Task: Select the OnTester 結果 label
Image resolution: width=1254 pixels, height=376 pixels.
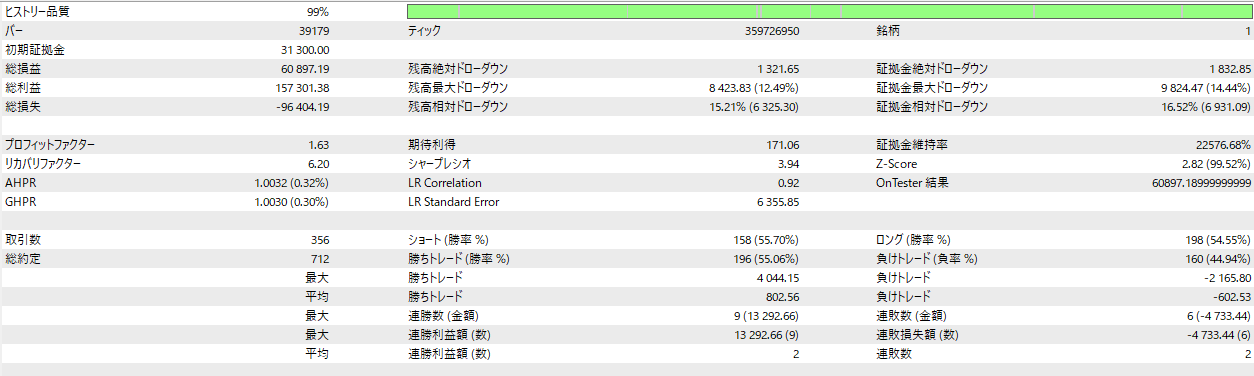Action: pos(913,183)
